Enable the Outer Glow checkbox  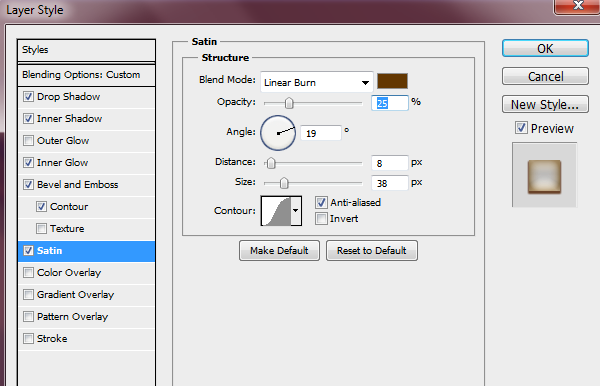click(x=28, y=140)
